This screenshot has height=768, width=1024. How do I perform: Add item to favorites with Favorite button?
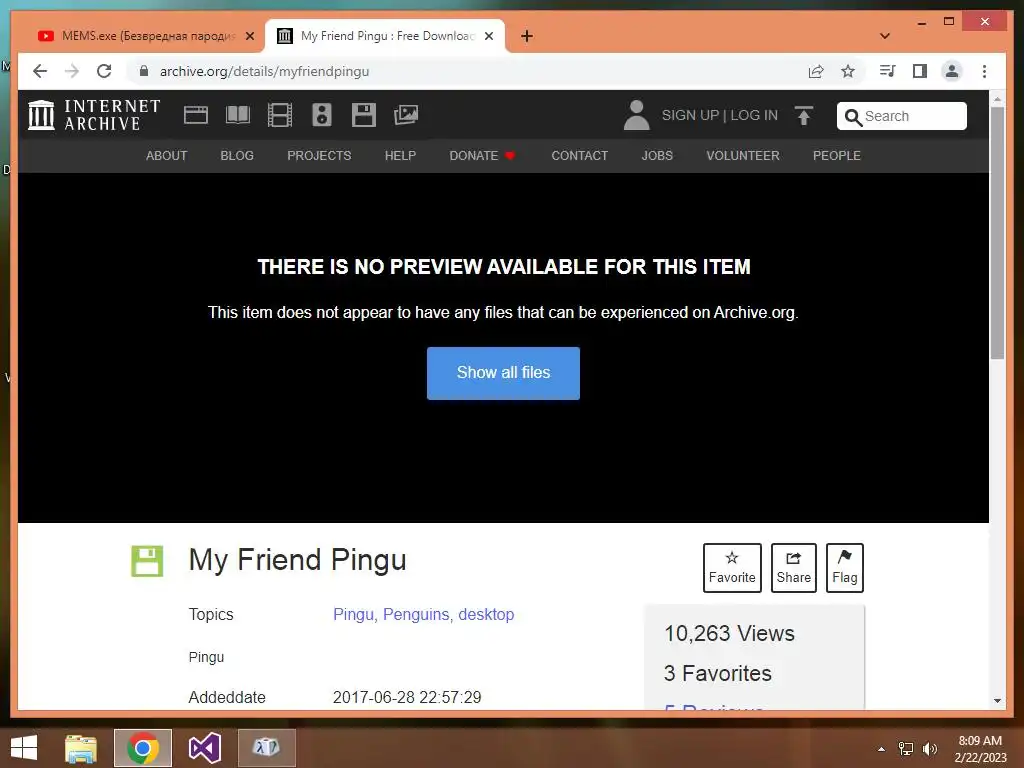point(732,568)
